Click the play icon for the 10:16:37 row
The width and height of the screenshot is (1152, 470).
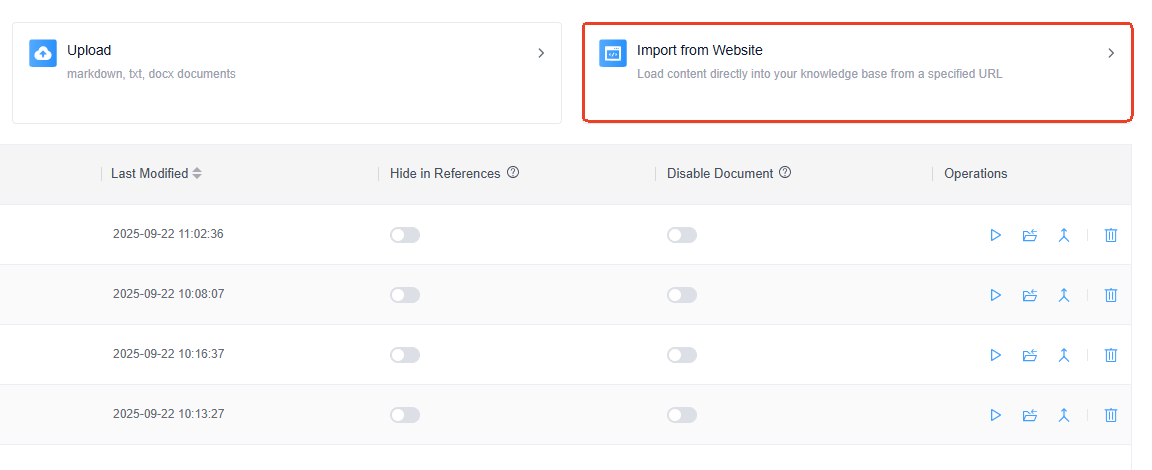coord(995,355)
